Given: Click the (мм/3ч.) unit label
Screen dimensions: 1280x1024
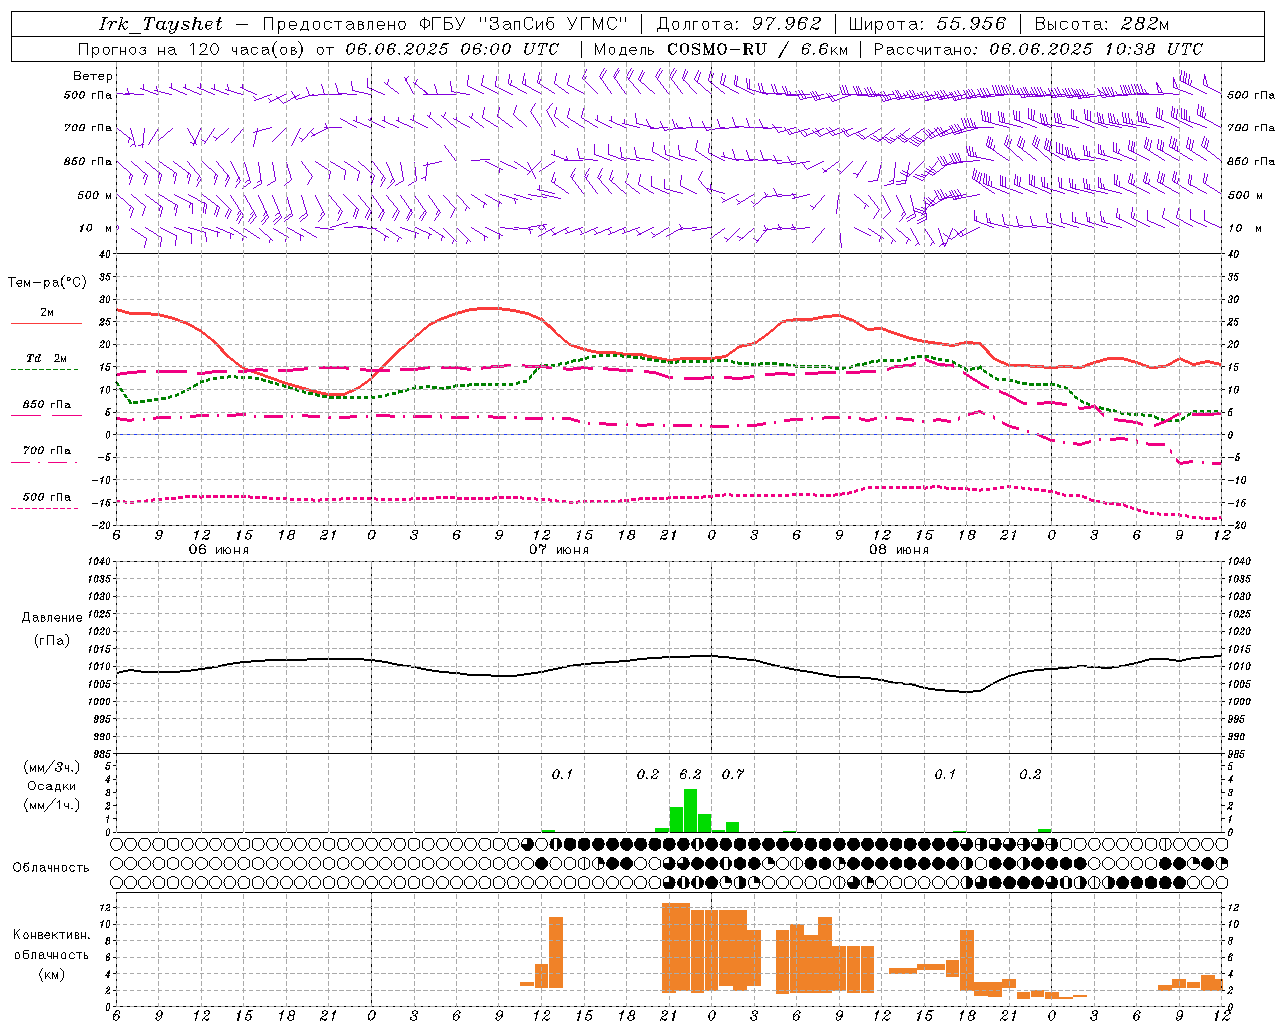Looking at the screenshot, I should [52, 767].
